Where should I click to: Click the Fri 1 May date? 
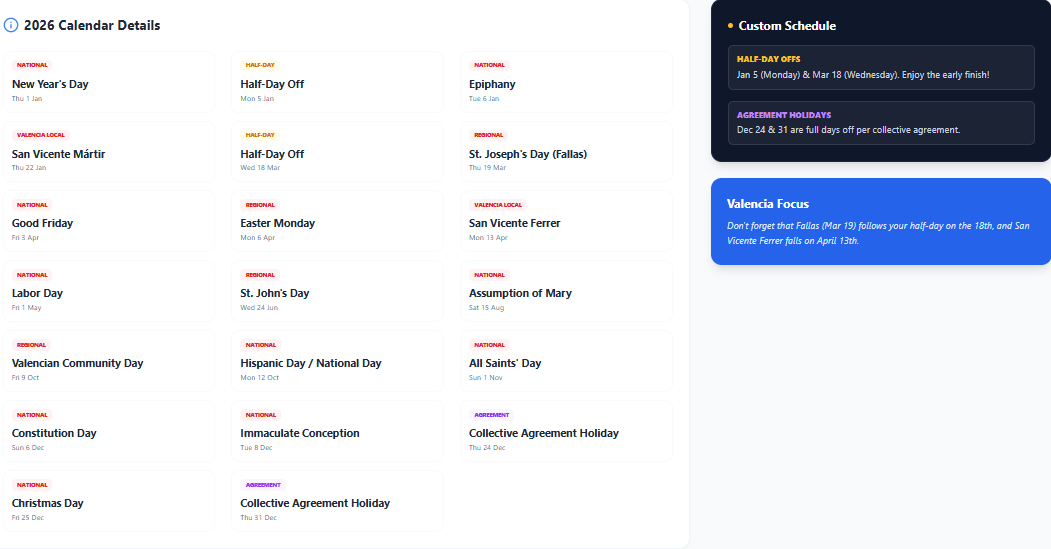click(x=26, y=308)
